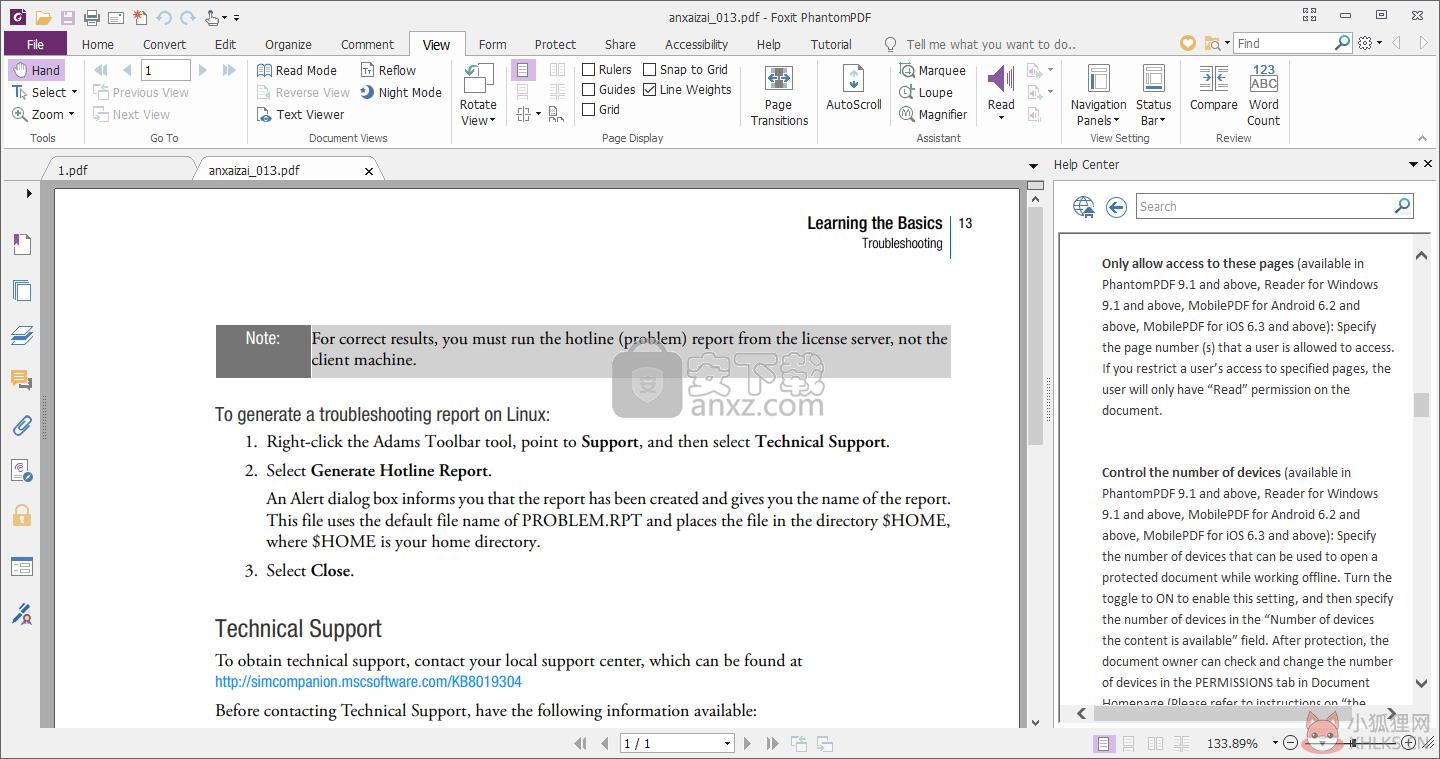Click the Print icon in quick access toolbar
The height and width of the screenshot is (759, 1440).
91,17
